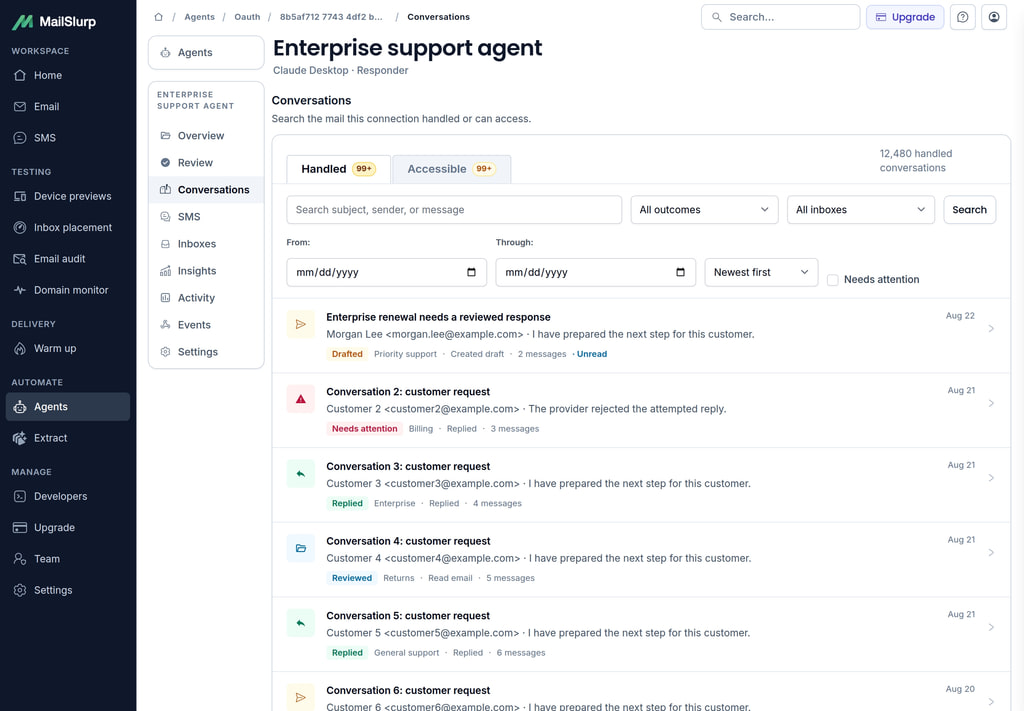The height and width of the screenshot is (711, 1024).
Task: Open Conversation 3: customer request
Action: click(x=408, y=467)
